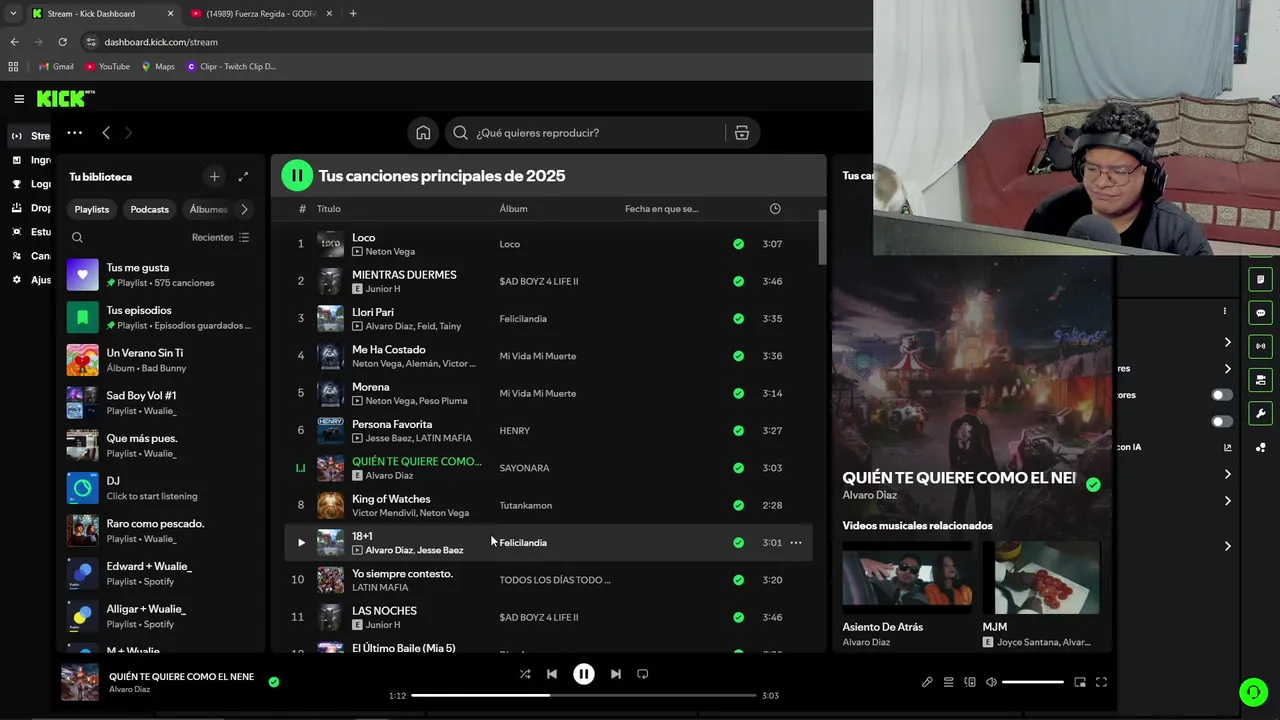Open Kick wrench tools icon

[x=1260, y=413]
